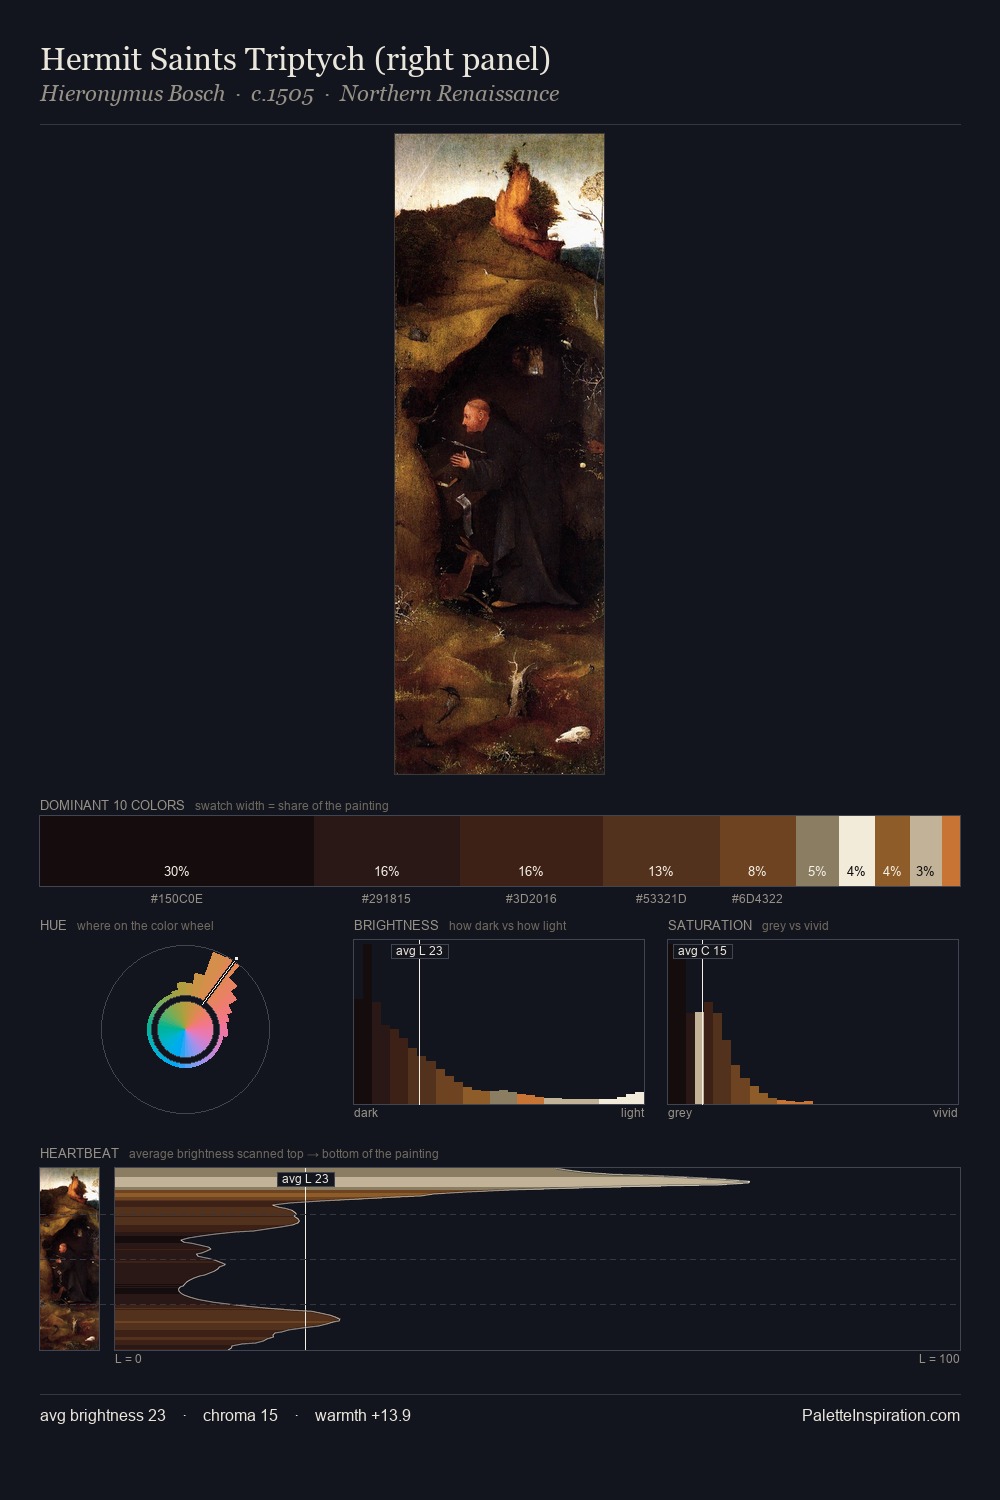The height and width of the screenshot is (1500, 1000).
Task: Click the last orange swatch
Action: [x=951, y=851]
